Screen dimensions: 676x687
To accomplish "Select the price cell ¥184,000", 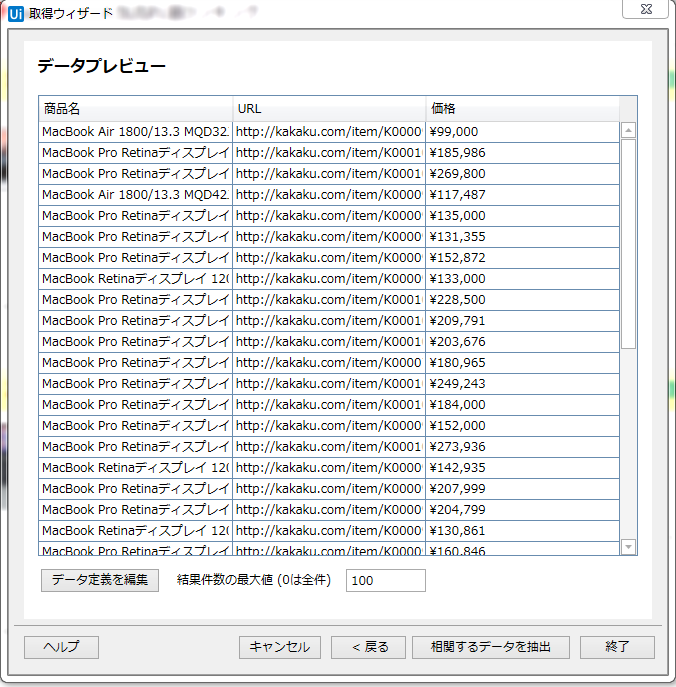I will pos(523,405).
